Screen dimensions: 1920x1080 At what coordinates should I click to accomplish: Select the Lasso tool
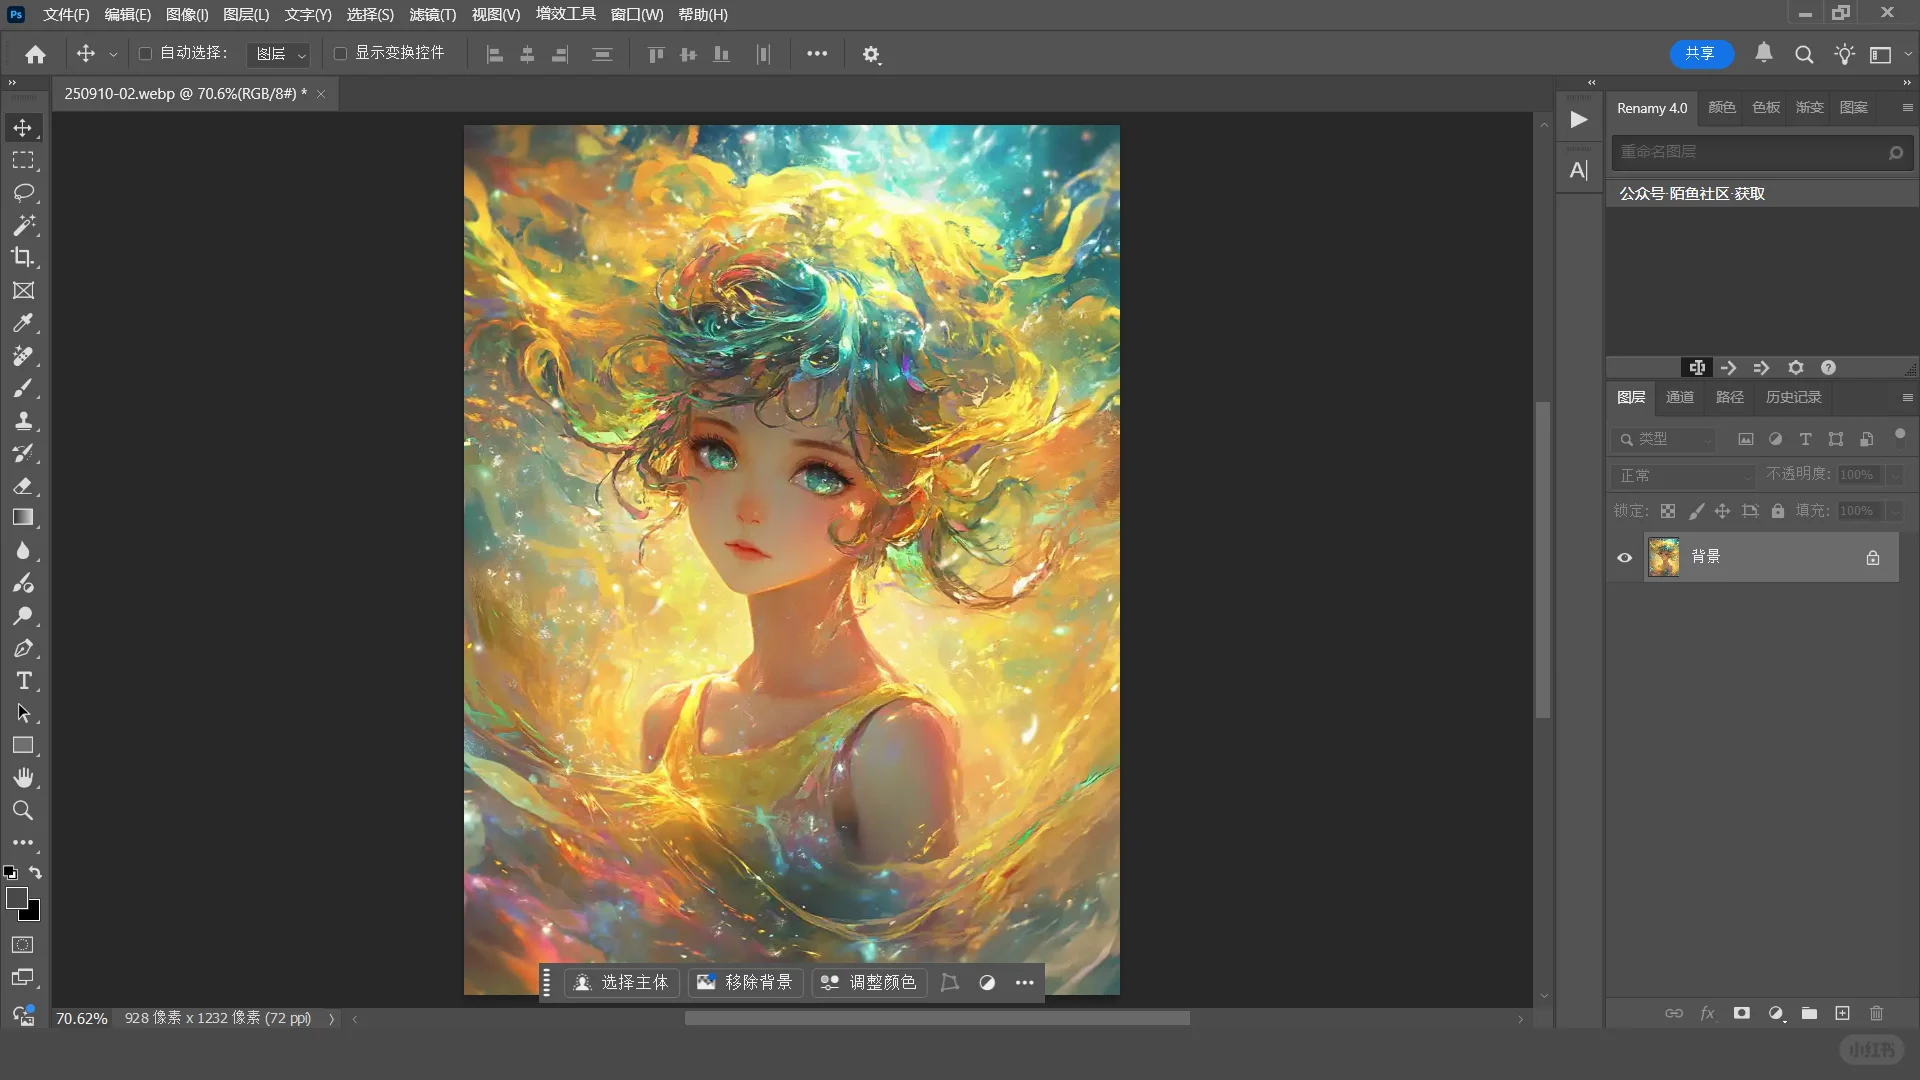[x=23, y=192]
